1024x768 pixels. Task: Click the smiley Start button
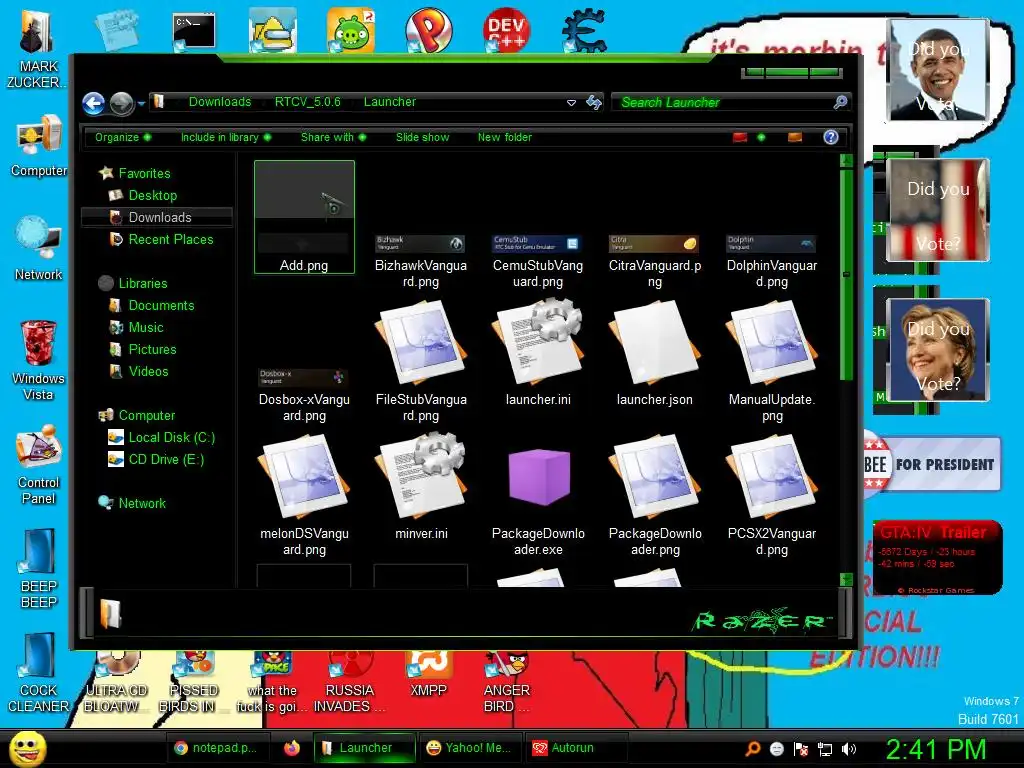(27, 748)
